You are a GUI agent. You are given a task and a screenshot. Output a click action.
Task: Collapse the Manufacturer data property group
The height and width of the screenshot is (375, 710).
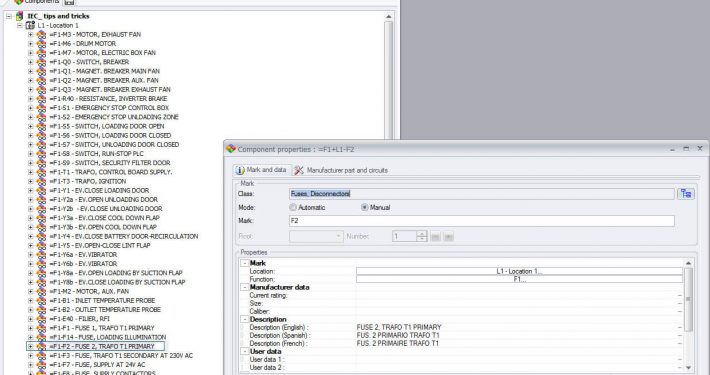click(245, 288)
